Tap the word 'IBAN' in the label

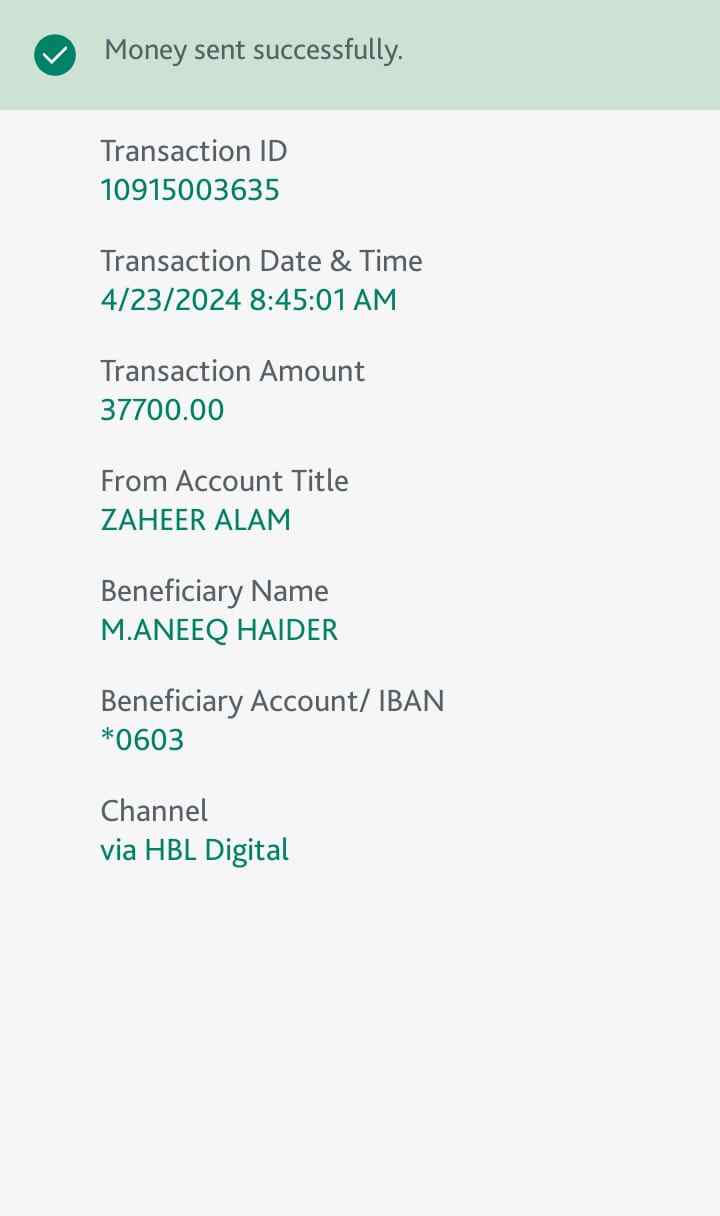pos(411,701)
